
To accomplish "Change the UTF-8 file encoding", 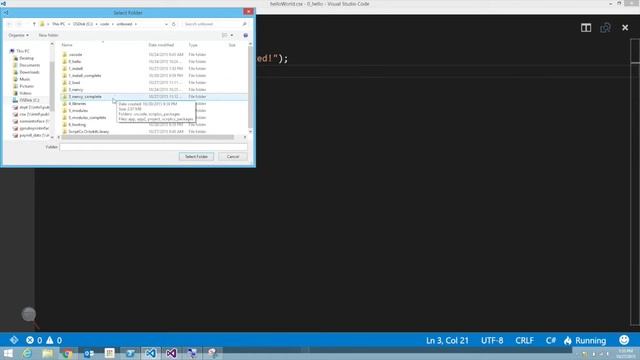I will (492, 340).
